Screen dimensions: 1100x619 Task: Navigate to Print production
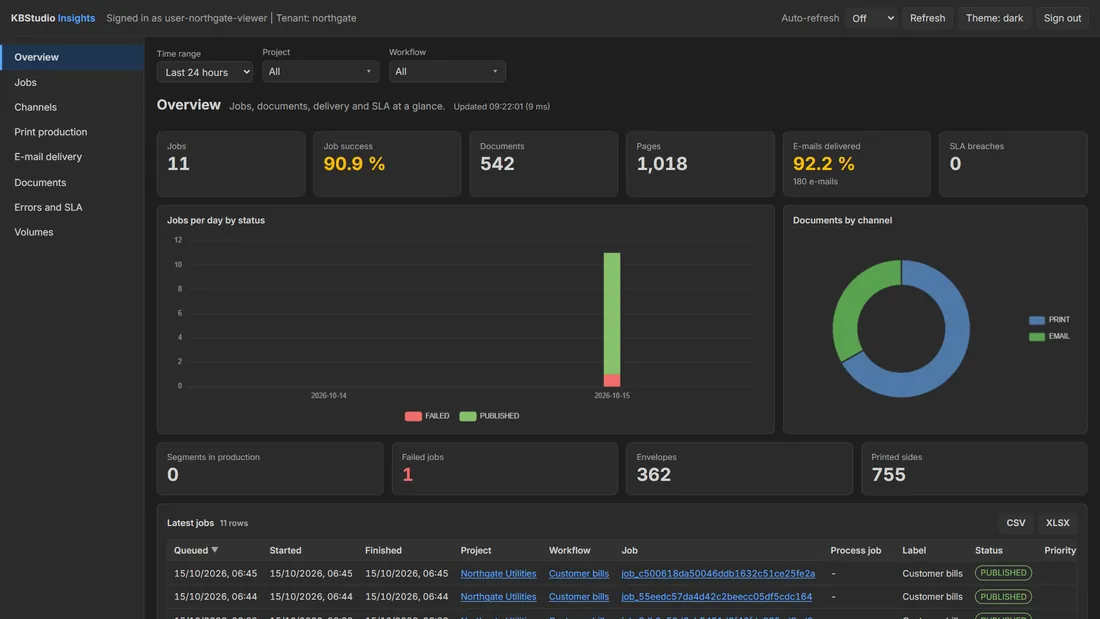[72, 132]
